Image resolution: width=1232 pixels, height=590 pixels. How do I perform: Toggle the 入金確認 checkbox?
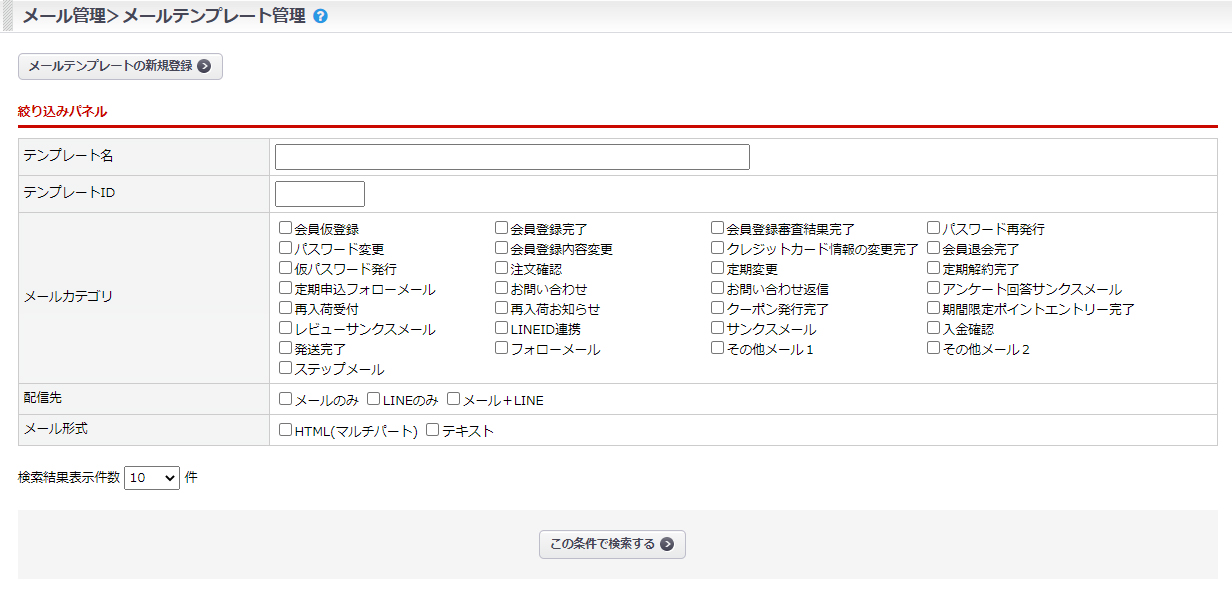coord(934,328)
